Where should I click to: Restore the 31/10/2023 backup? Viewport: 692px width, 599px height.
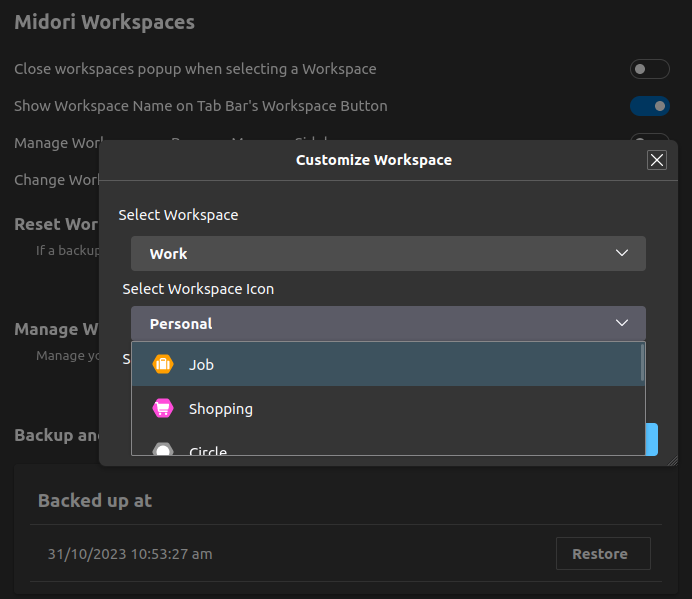click(603, 554)
